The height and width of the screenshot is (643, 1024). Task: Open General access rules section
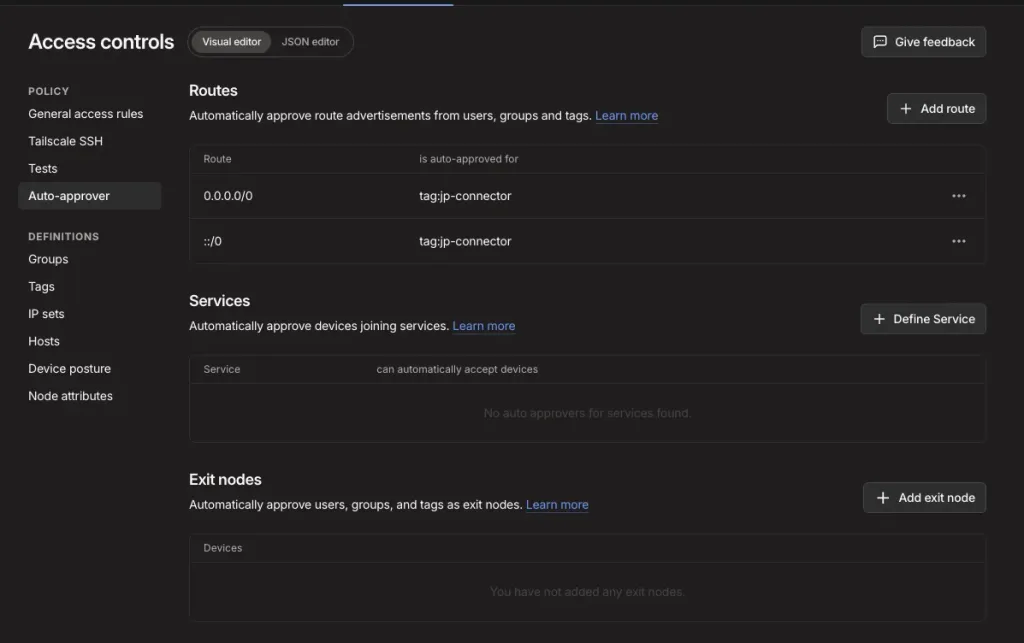click(x=86, y=114)
